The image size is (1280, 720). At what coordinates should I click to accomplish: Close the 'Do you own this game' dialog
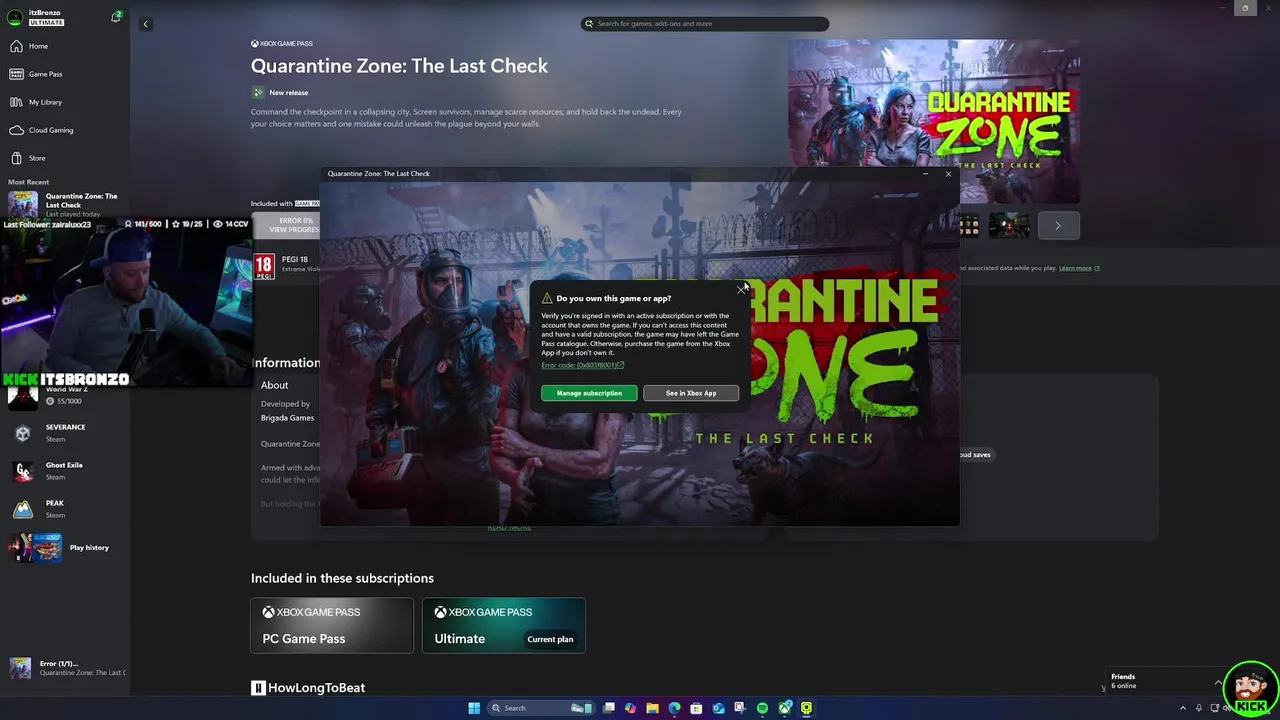tap(741, 289)
